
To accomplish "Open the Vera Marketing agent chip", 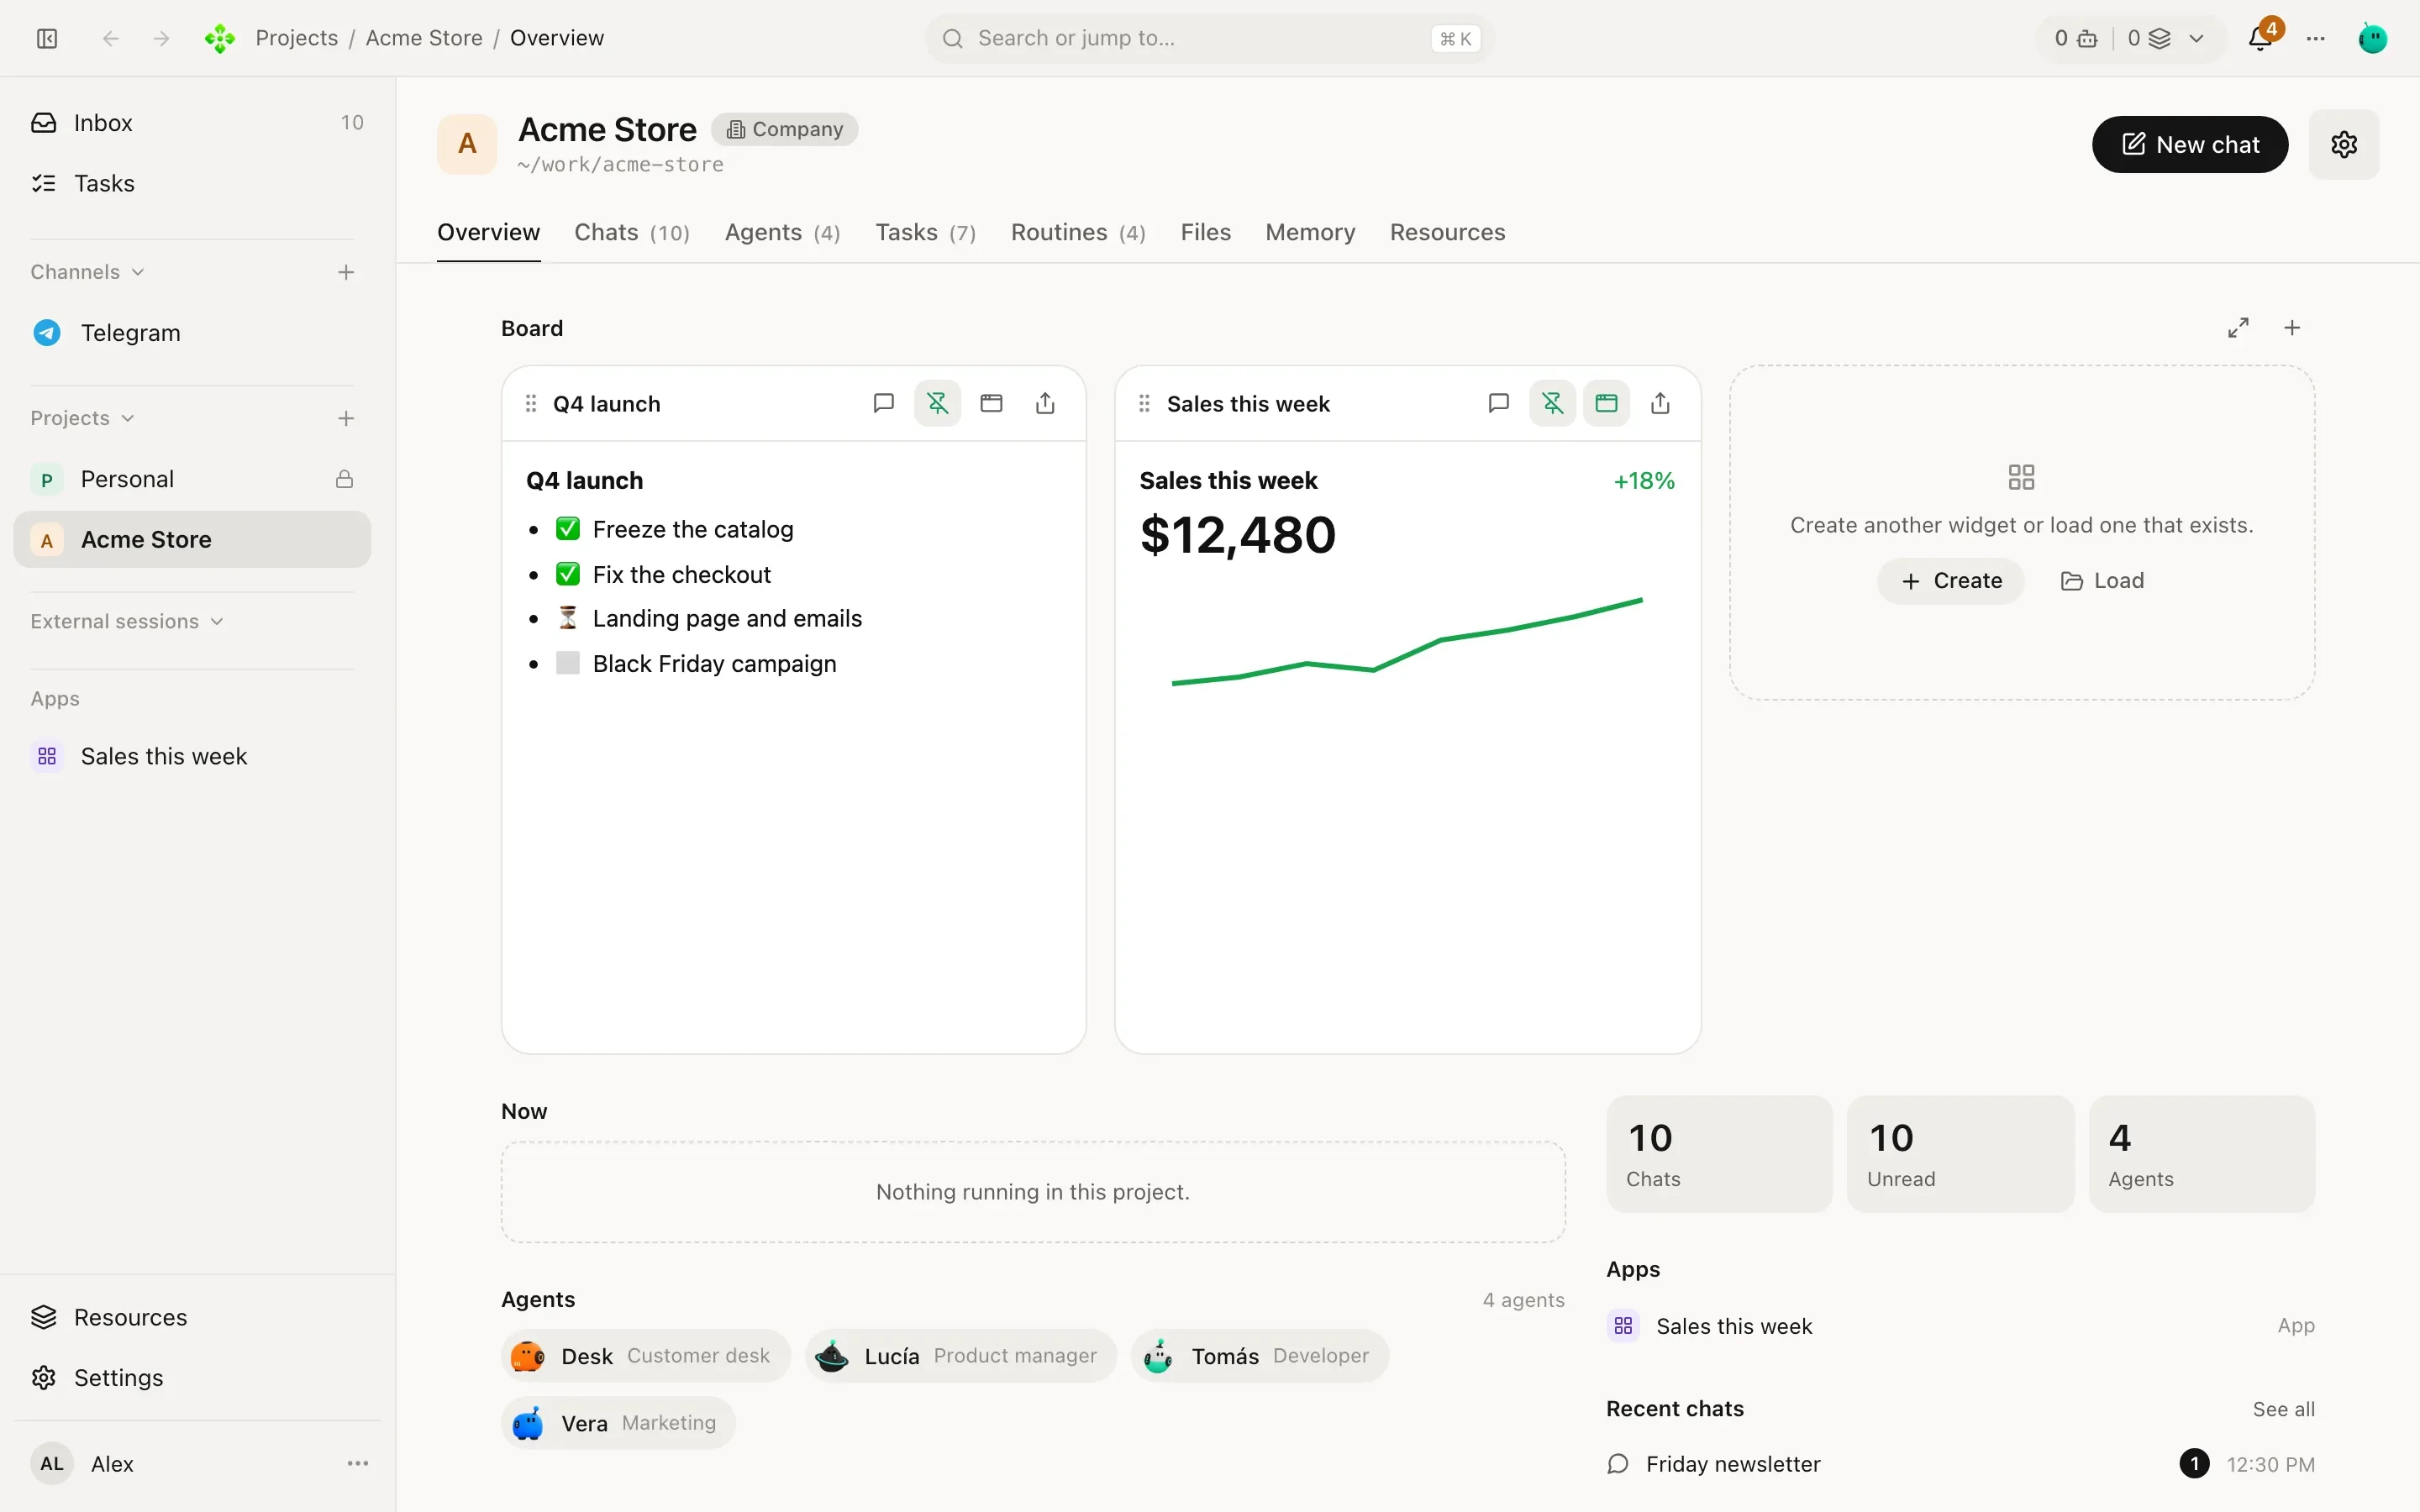I will click(618, 1423).
